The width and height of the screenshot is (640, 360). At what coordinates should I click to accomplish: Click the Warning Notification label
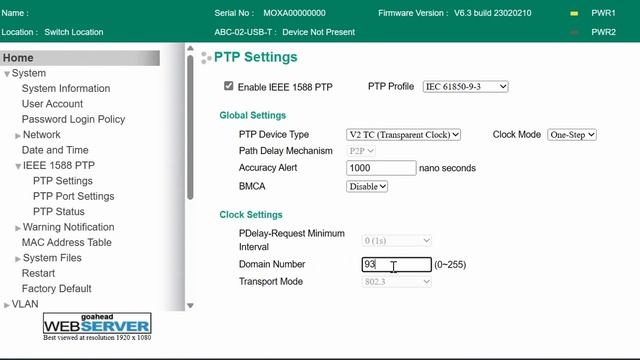pyautogui.click(x=68, y=227)
